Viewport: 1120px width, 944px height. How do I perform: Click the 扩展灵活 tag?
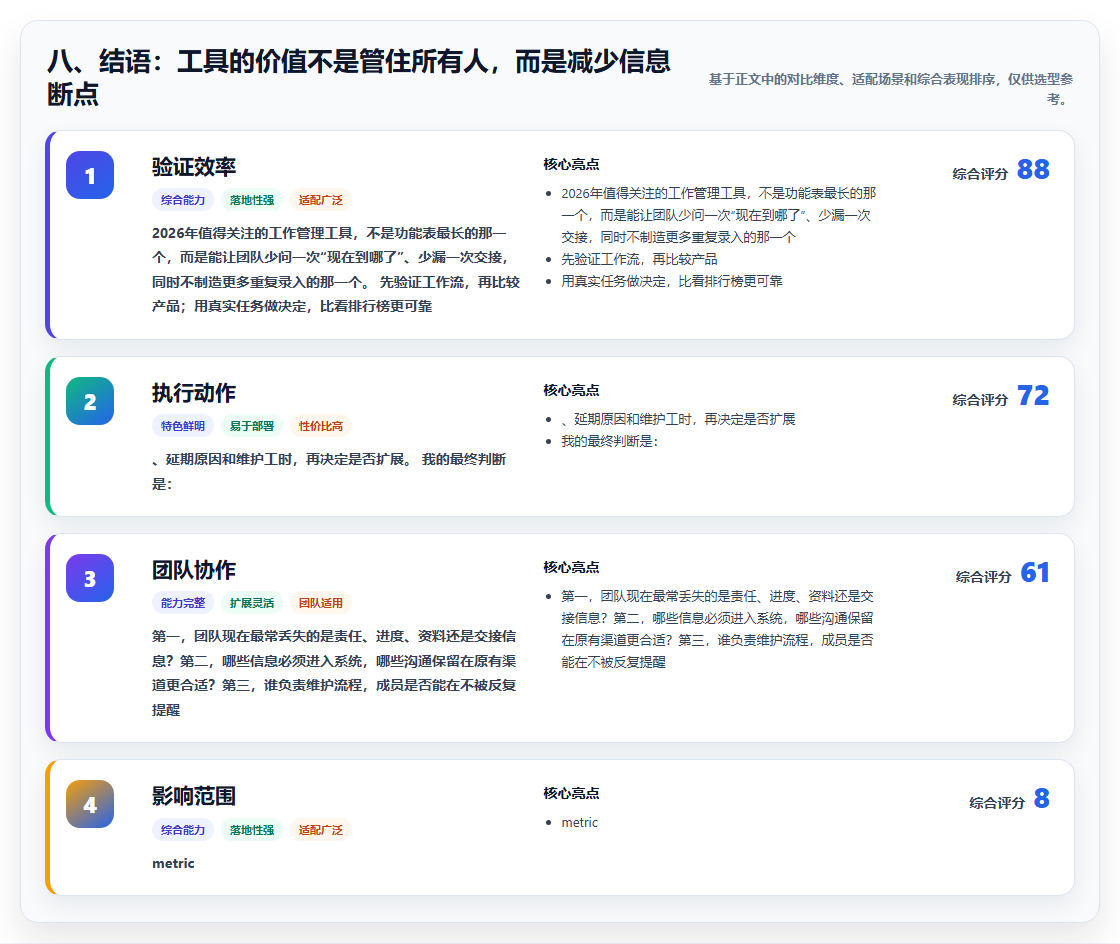coord(251,603)
